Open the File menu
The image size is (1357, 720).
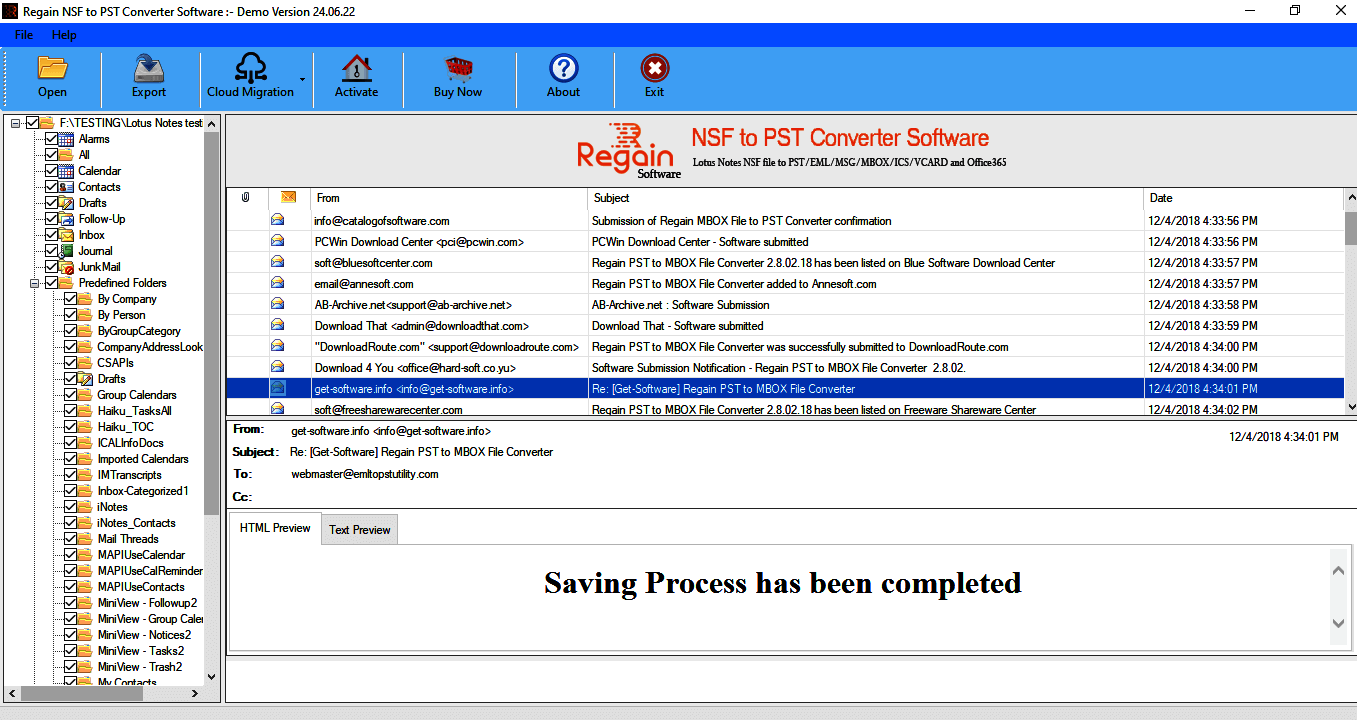24,35
